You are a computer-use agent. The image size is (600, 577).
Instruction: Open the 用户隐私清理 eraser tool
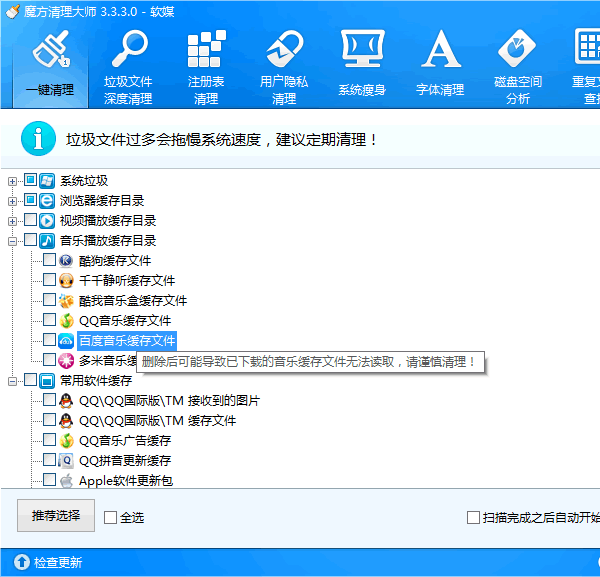(x=284, y=65)
